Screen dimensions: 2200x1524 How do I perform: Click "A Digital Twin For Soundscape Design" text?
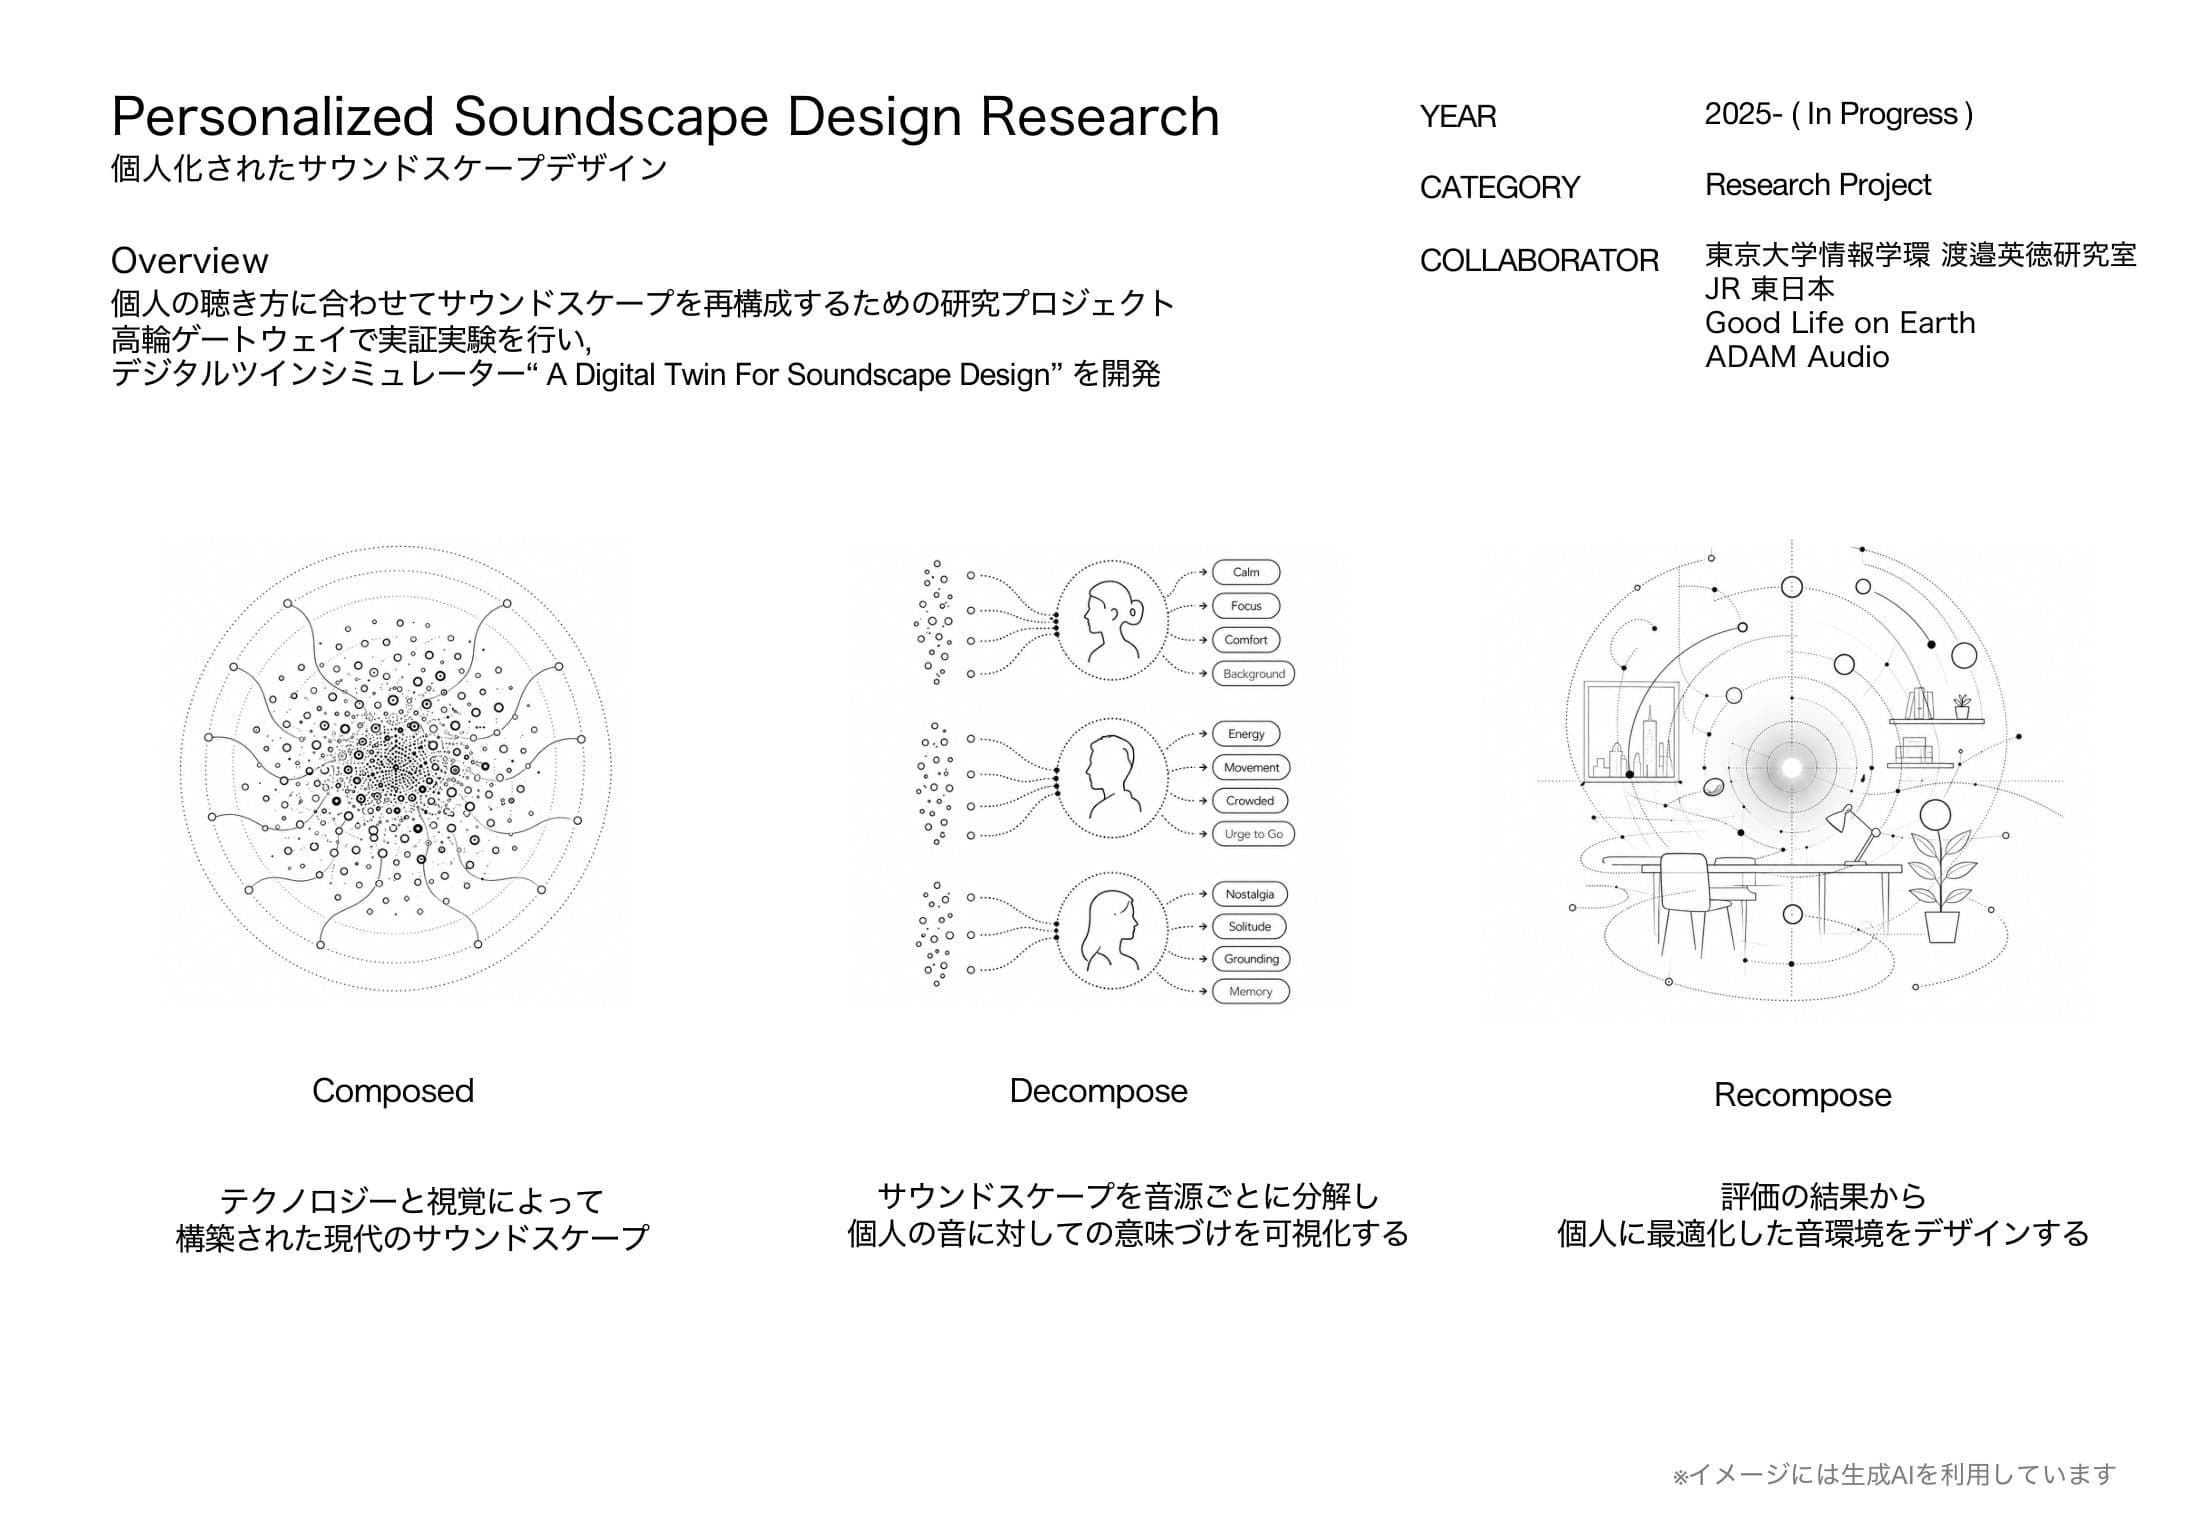798,375
